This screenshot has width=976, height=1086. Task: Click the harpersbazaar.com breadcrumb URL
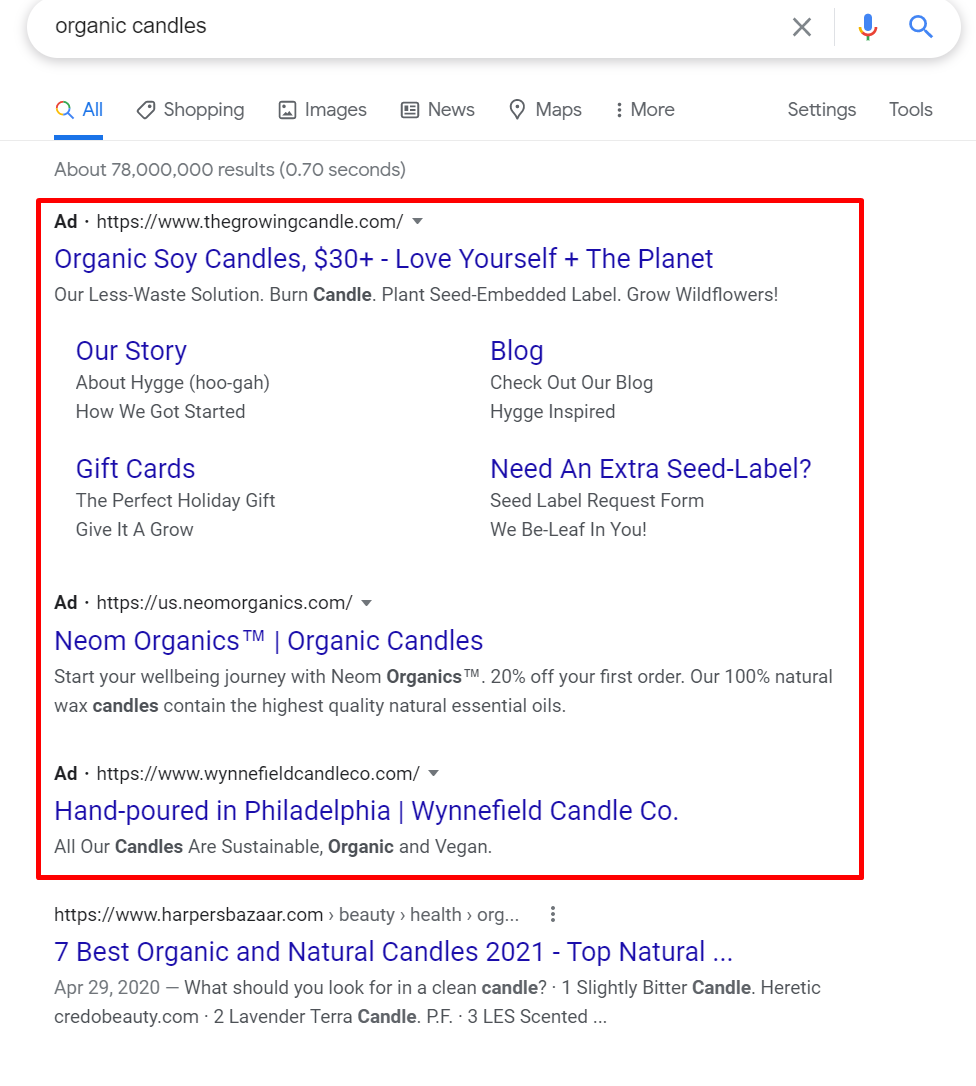[286, 914]
